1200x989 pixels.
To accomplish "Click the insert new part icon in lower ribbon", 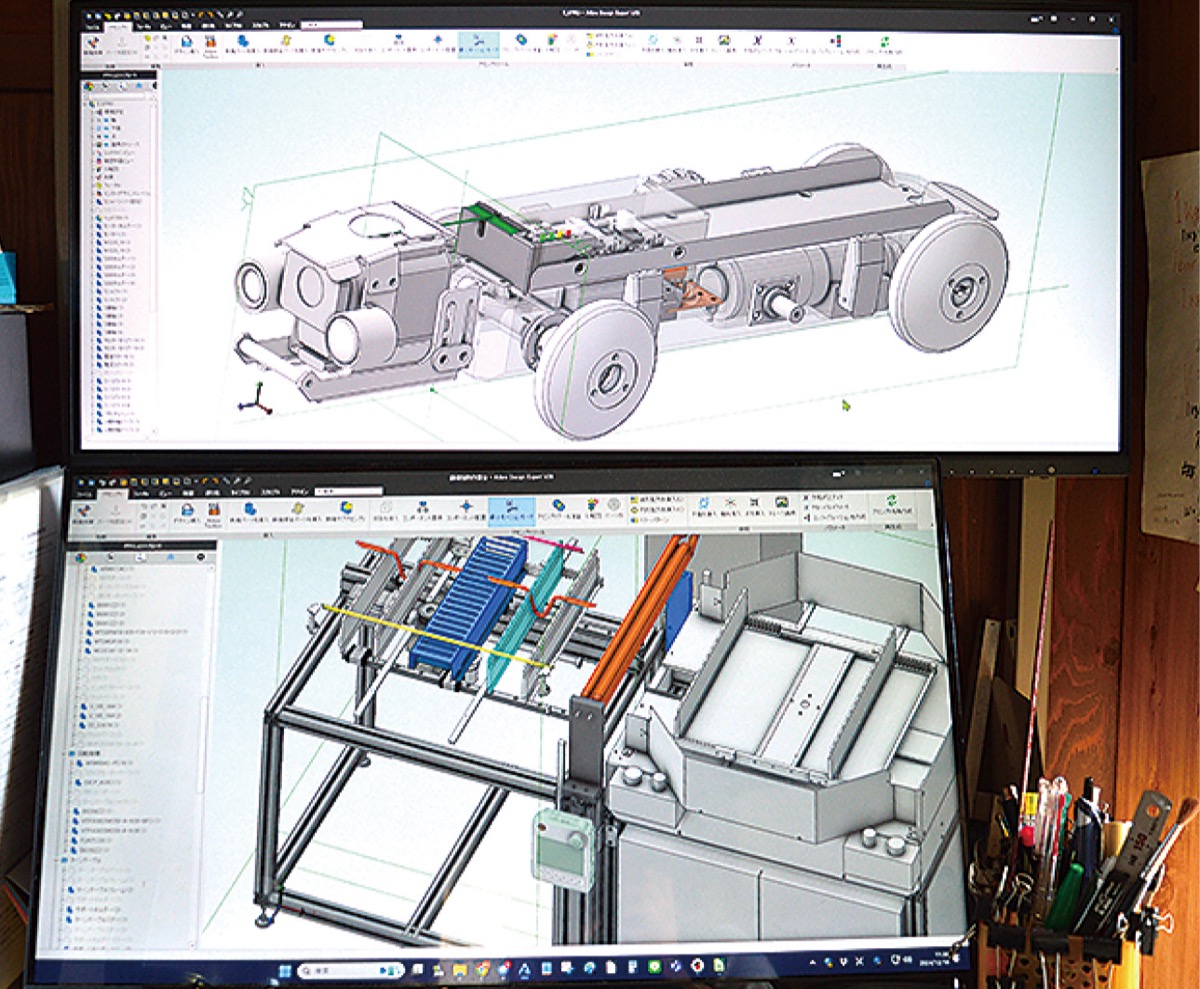I will [x=250, y=509].
